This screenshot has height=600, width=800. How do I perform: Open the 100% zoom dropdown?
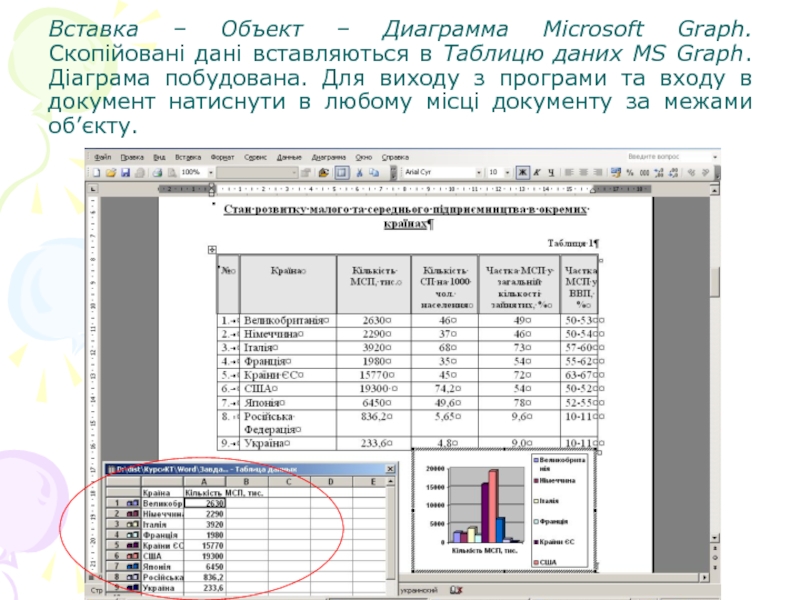210,173
